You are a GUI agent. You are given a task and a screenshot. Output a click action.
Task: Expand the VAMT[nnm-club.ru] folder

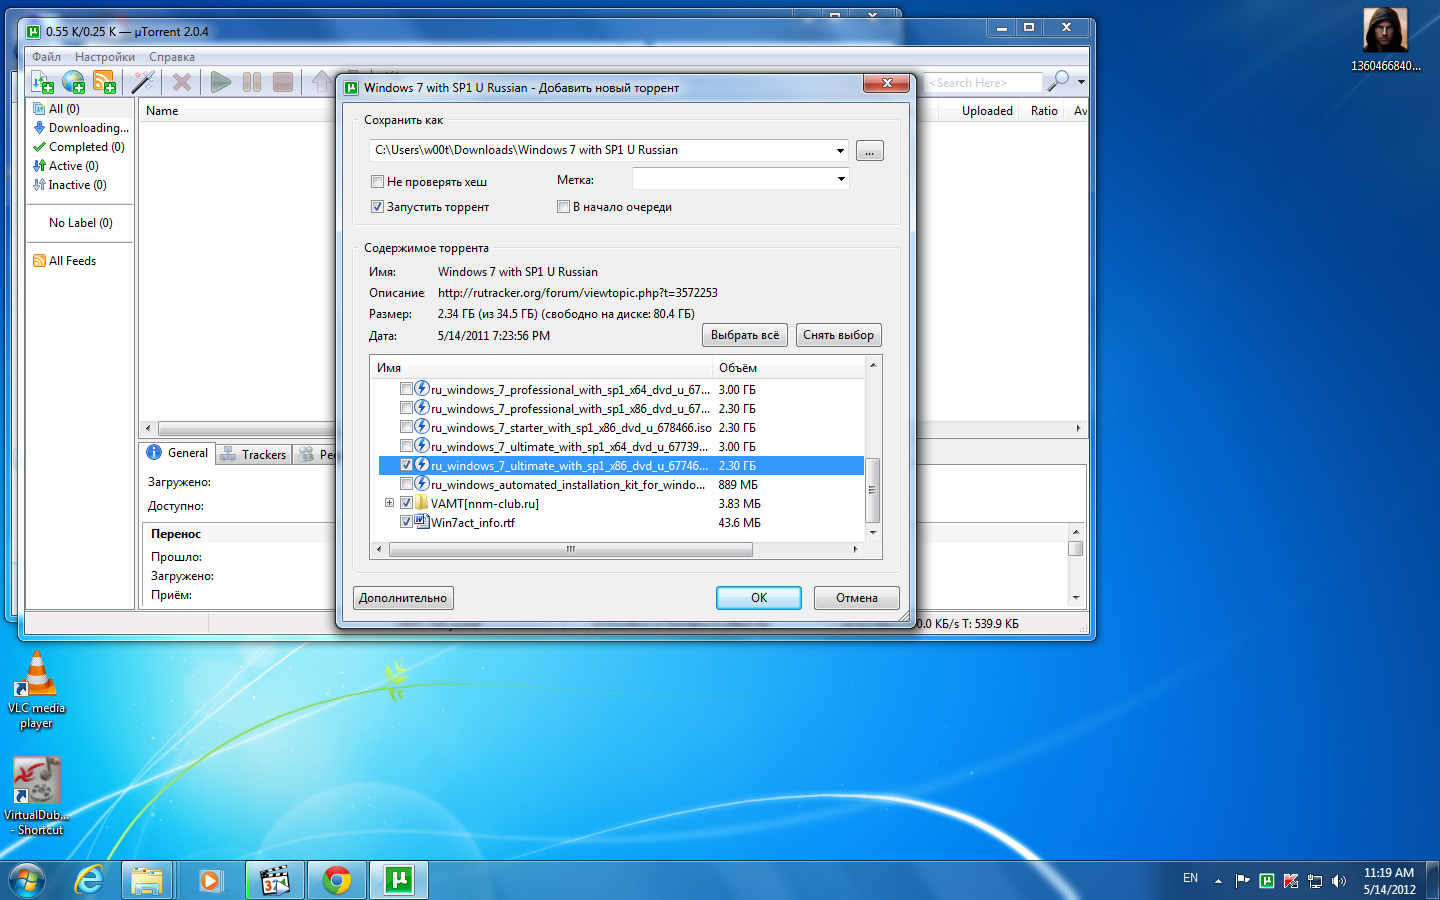point(389,503)
